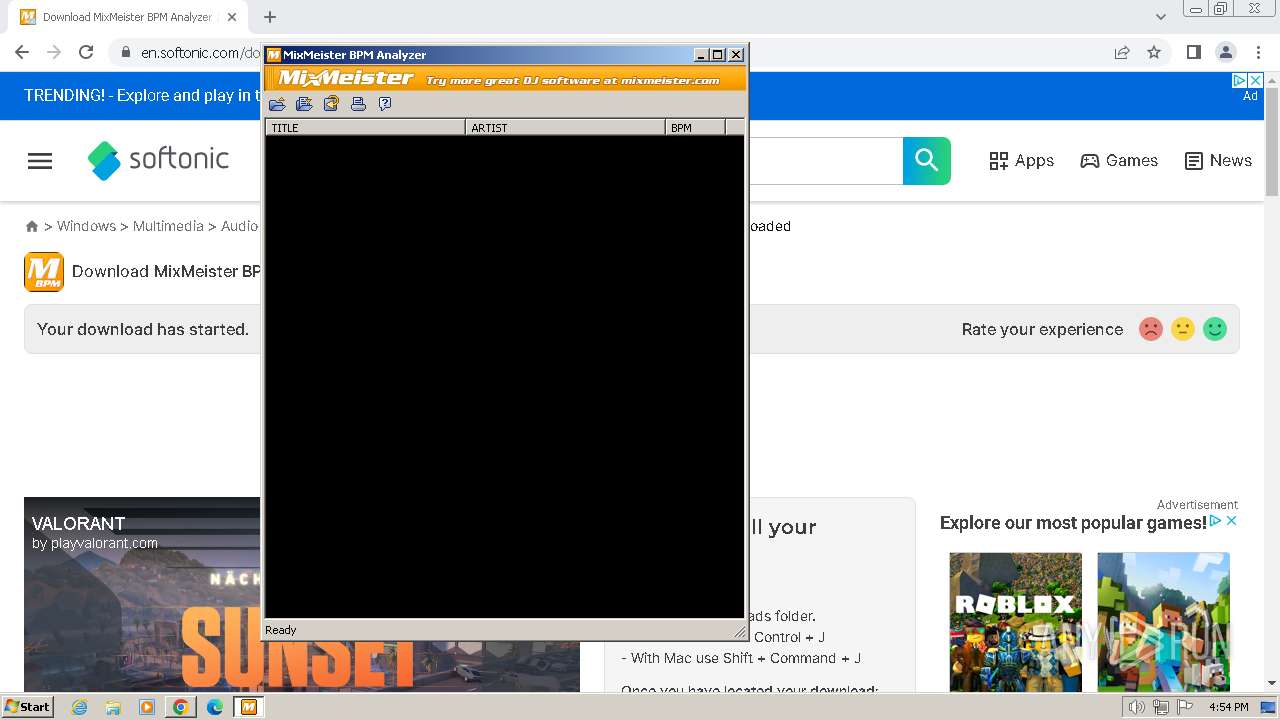The height and width of the screenshot is (720, 1280).
Task: Launch Internet Explorer from taskbar
Action: pos(79,707)
